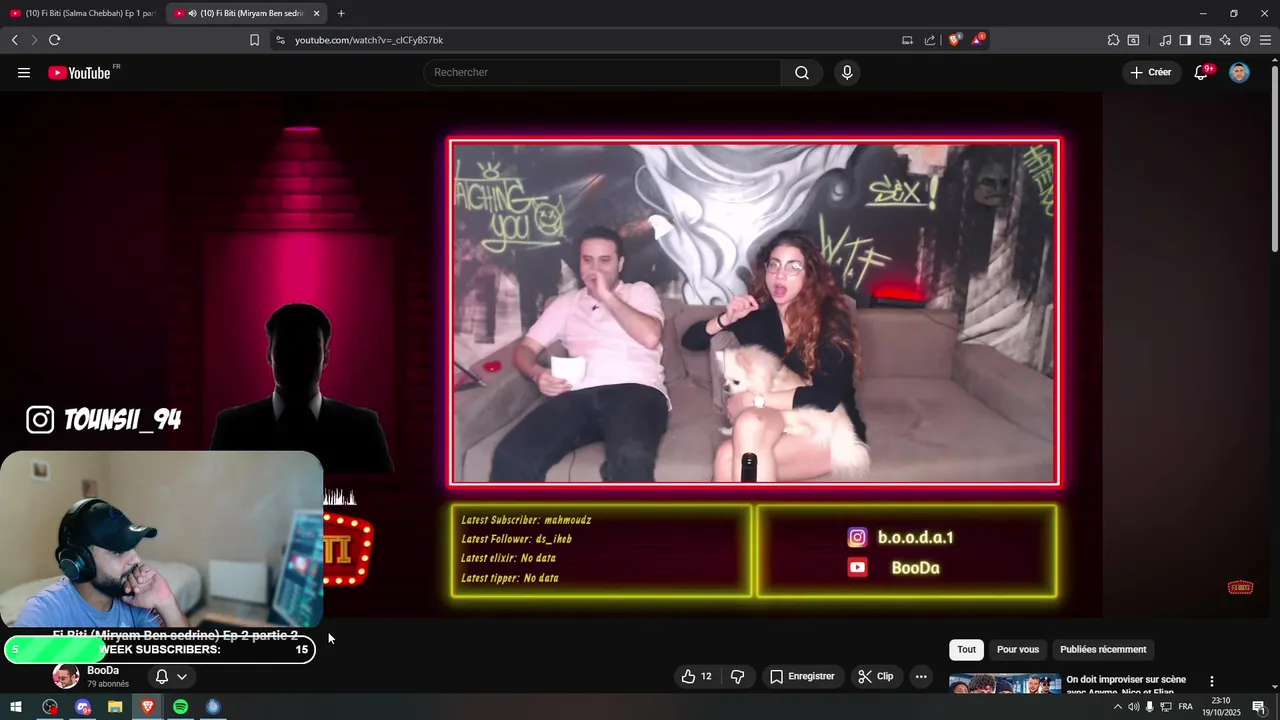Image resolution: width=1280 pixels, height=720 pixels.
Task: Open Discord from the taskbar
Action: click(x=82, y=707)
